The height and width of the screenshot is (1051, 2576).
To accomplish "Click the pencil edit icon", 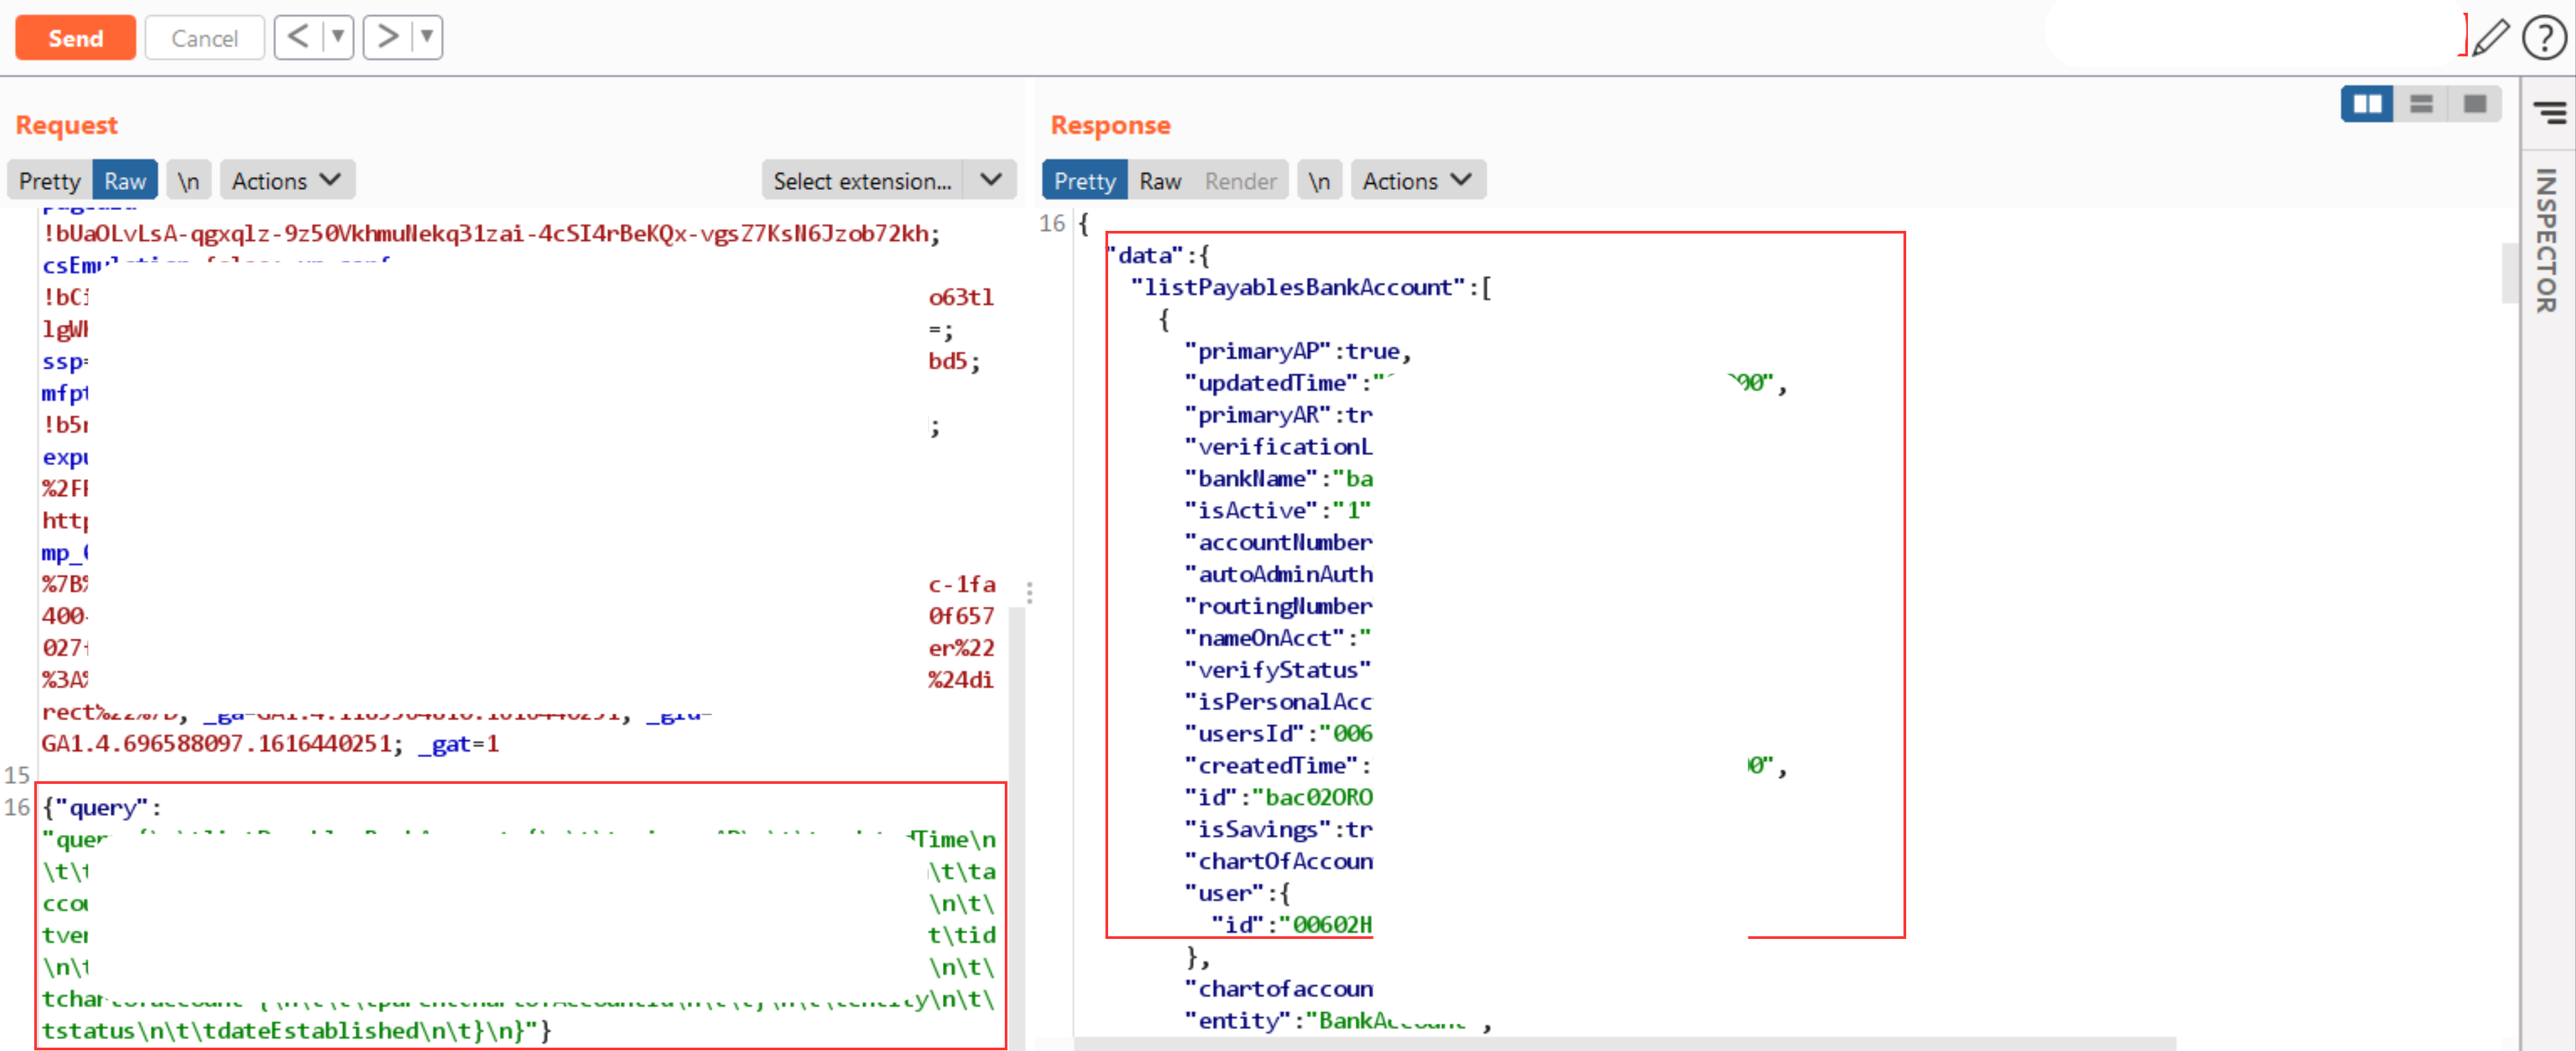I will [2490, 38].
